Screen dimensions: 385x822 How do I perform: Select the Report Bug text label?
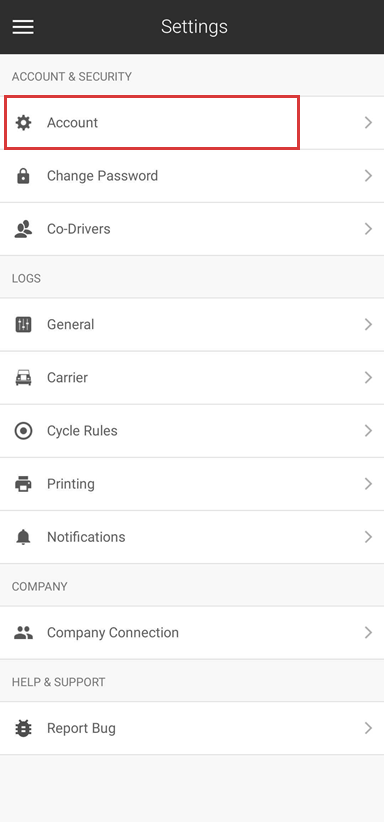tap(81, 729)
